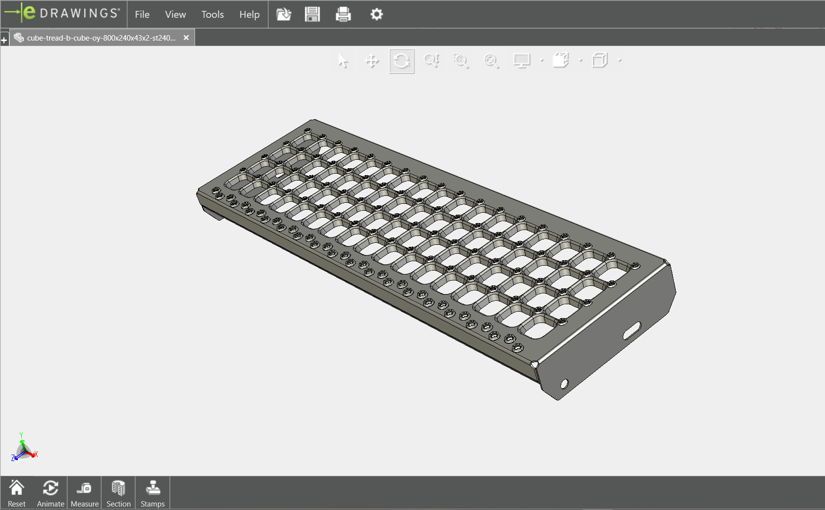Start Animate playback of views
825x510 pixels.
[x=50, y=492]
